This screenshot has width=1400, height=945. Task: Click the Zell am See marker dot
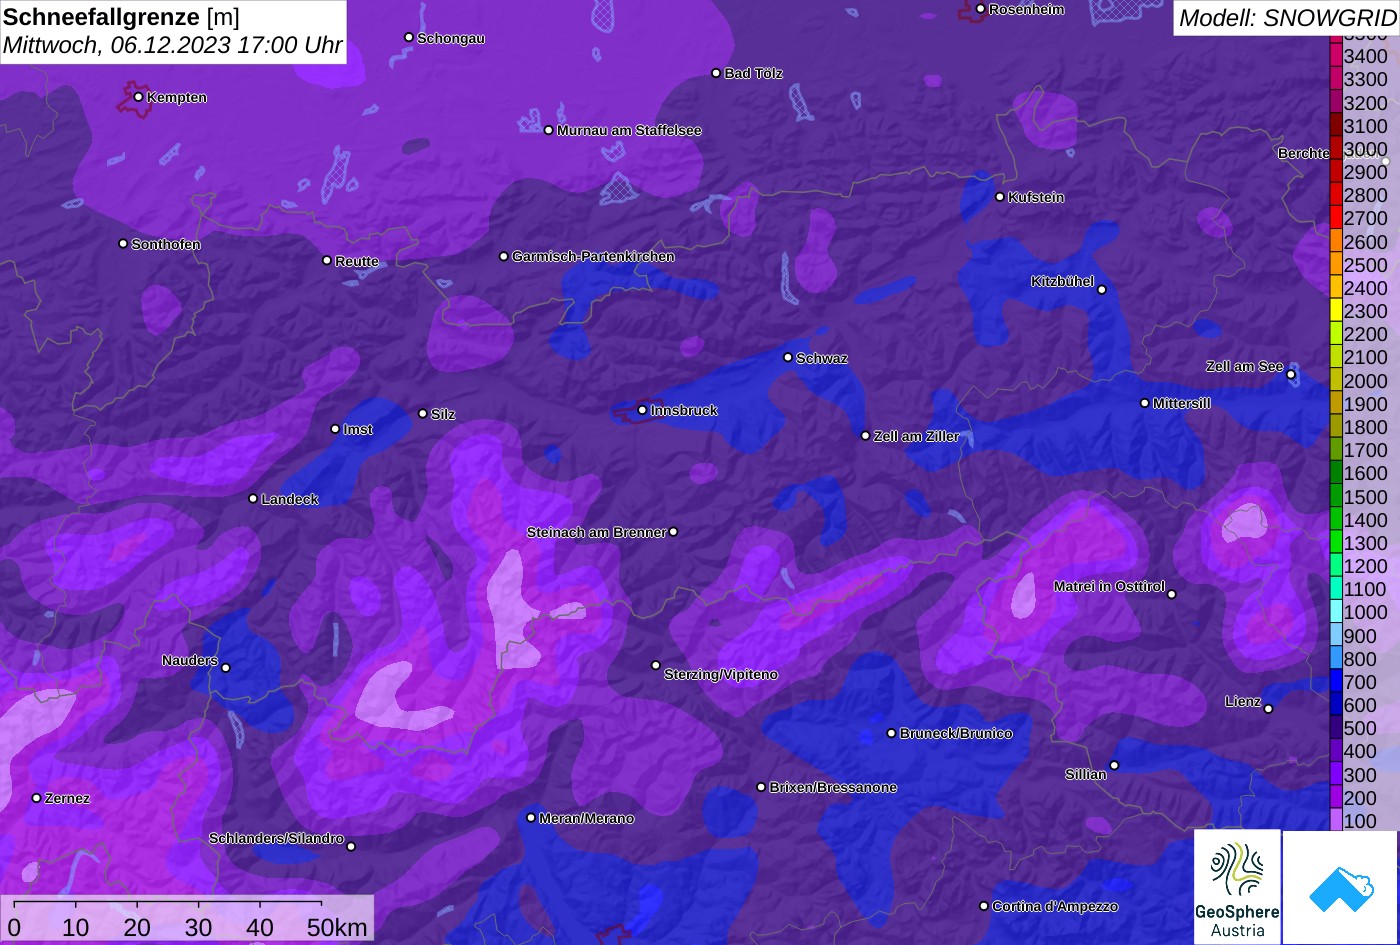pyautogui.click(x=1291, y=375)
